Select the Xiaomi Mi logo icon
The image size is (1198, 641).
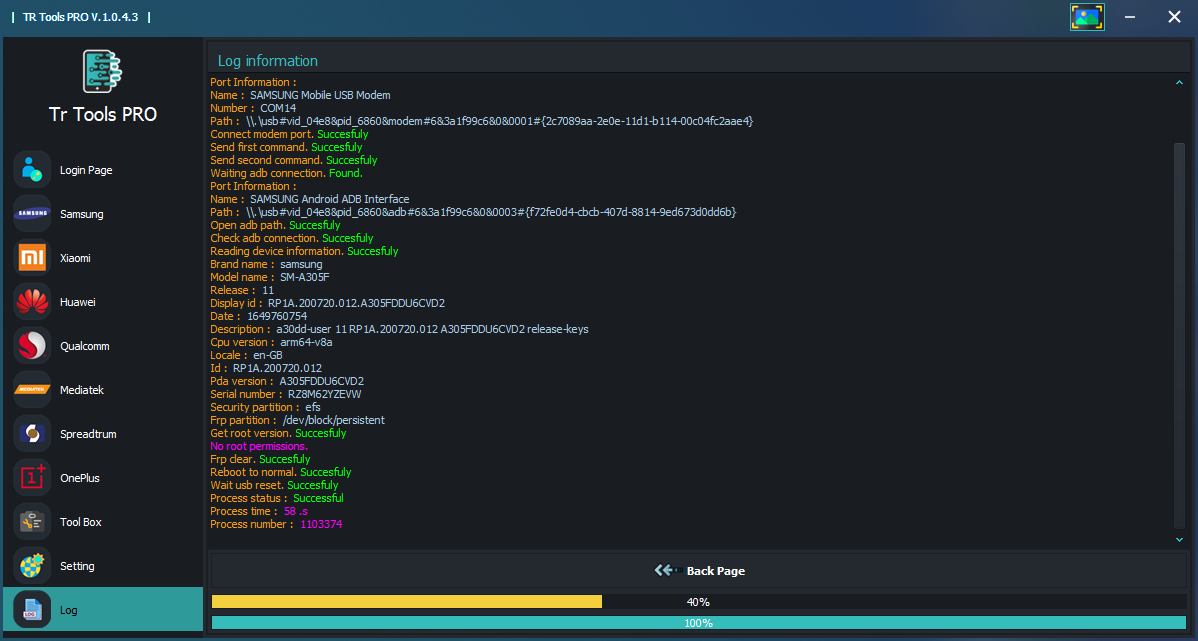point(32,258)
